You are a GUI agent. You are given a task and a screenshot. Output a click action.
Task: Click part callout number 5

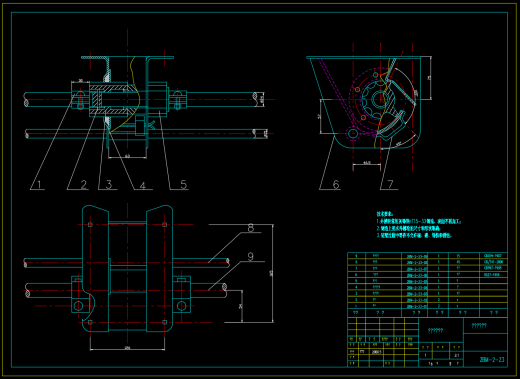coord(184,184)
